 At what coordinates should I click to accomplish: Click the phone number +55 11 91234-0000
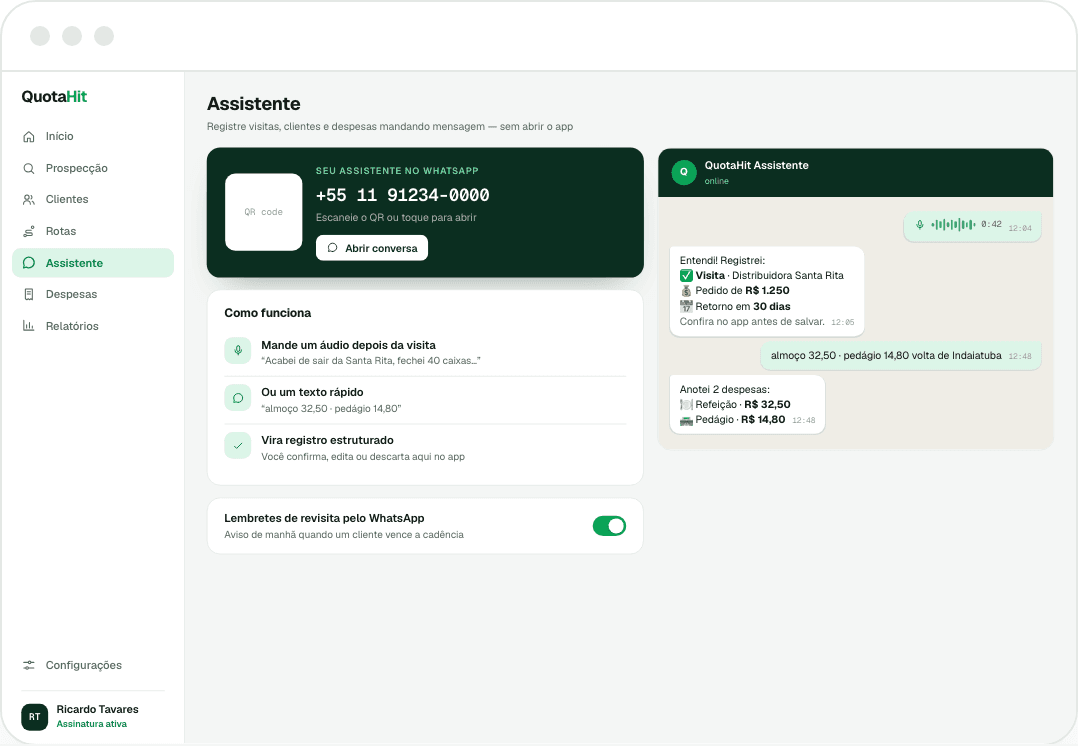pyautogui.click(x=402, y=195)
